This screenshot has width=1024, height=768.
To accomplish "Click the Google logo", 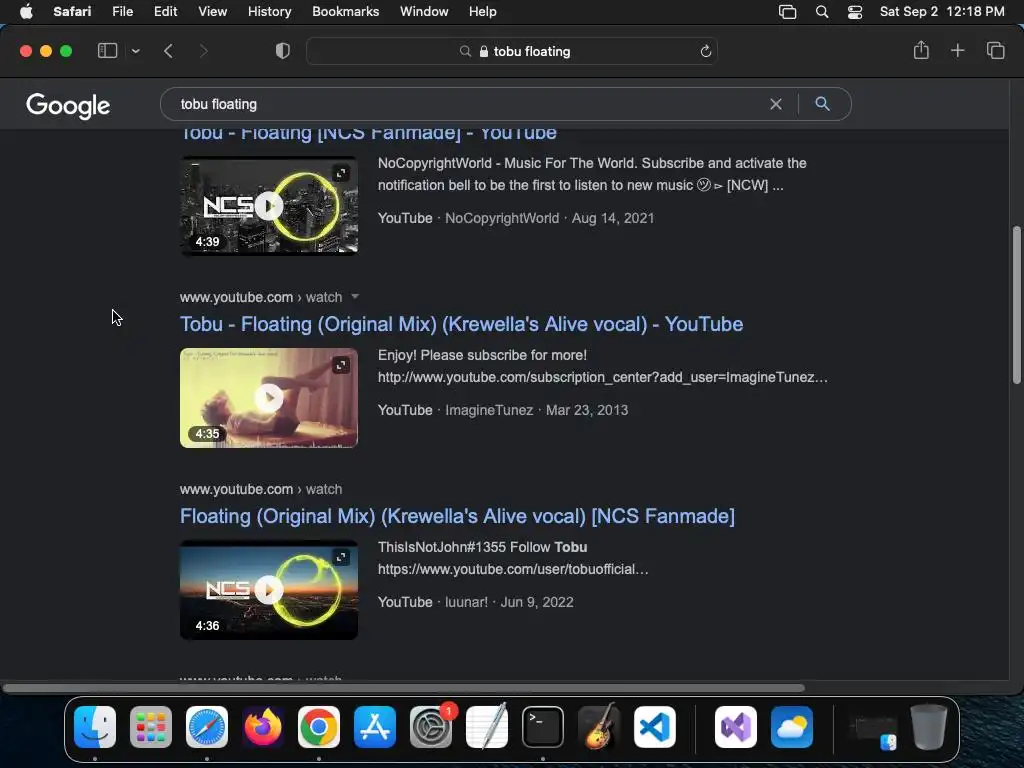I will click(68, 105).
